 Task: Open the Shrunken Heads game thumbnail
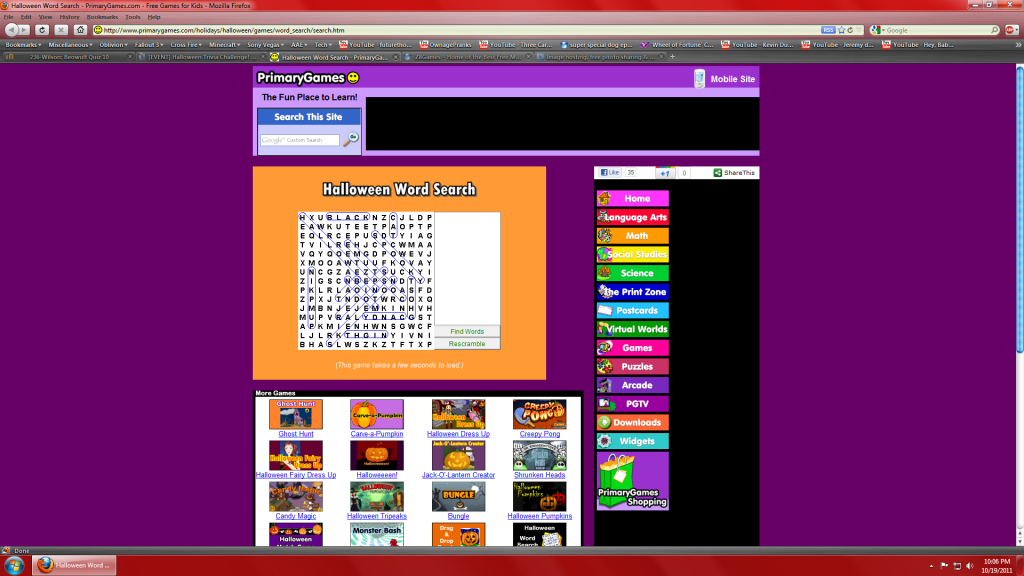(x=539, y=456)
